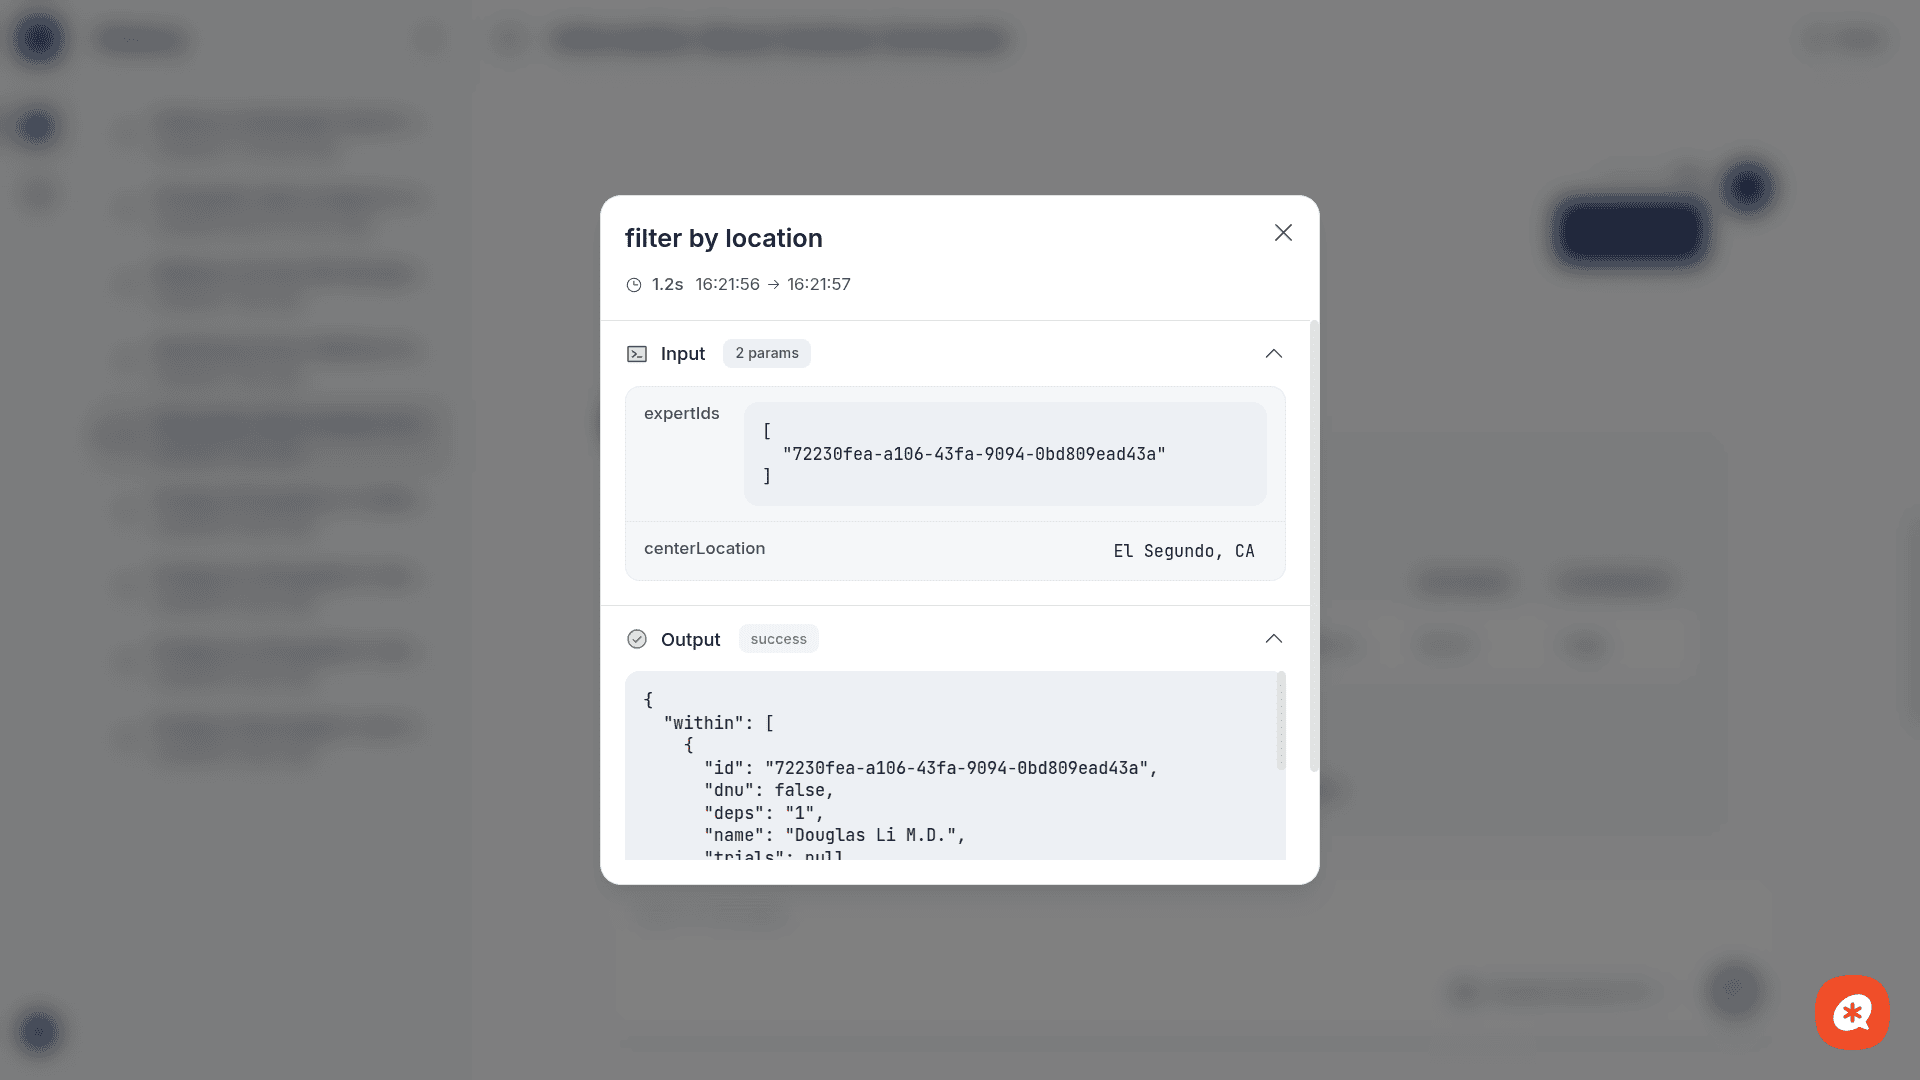Collapse the Input section chevron
1920x1080 pixels.
(1273, 354)
